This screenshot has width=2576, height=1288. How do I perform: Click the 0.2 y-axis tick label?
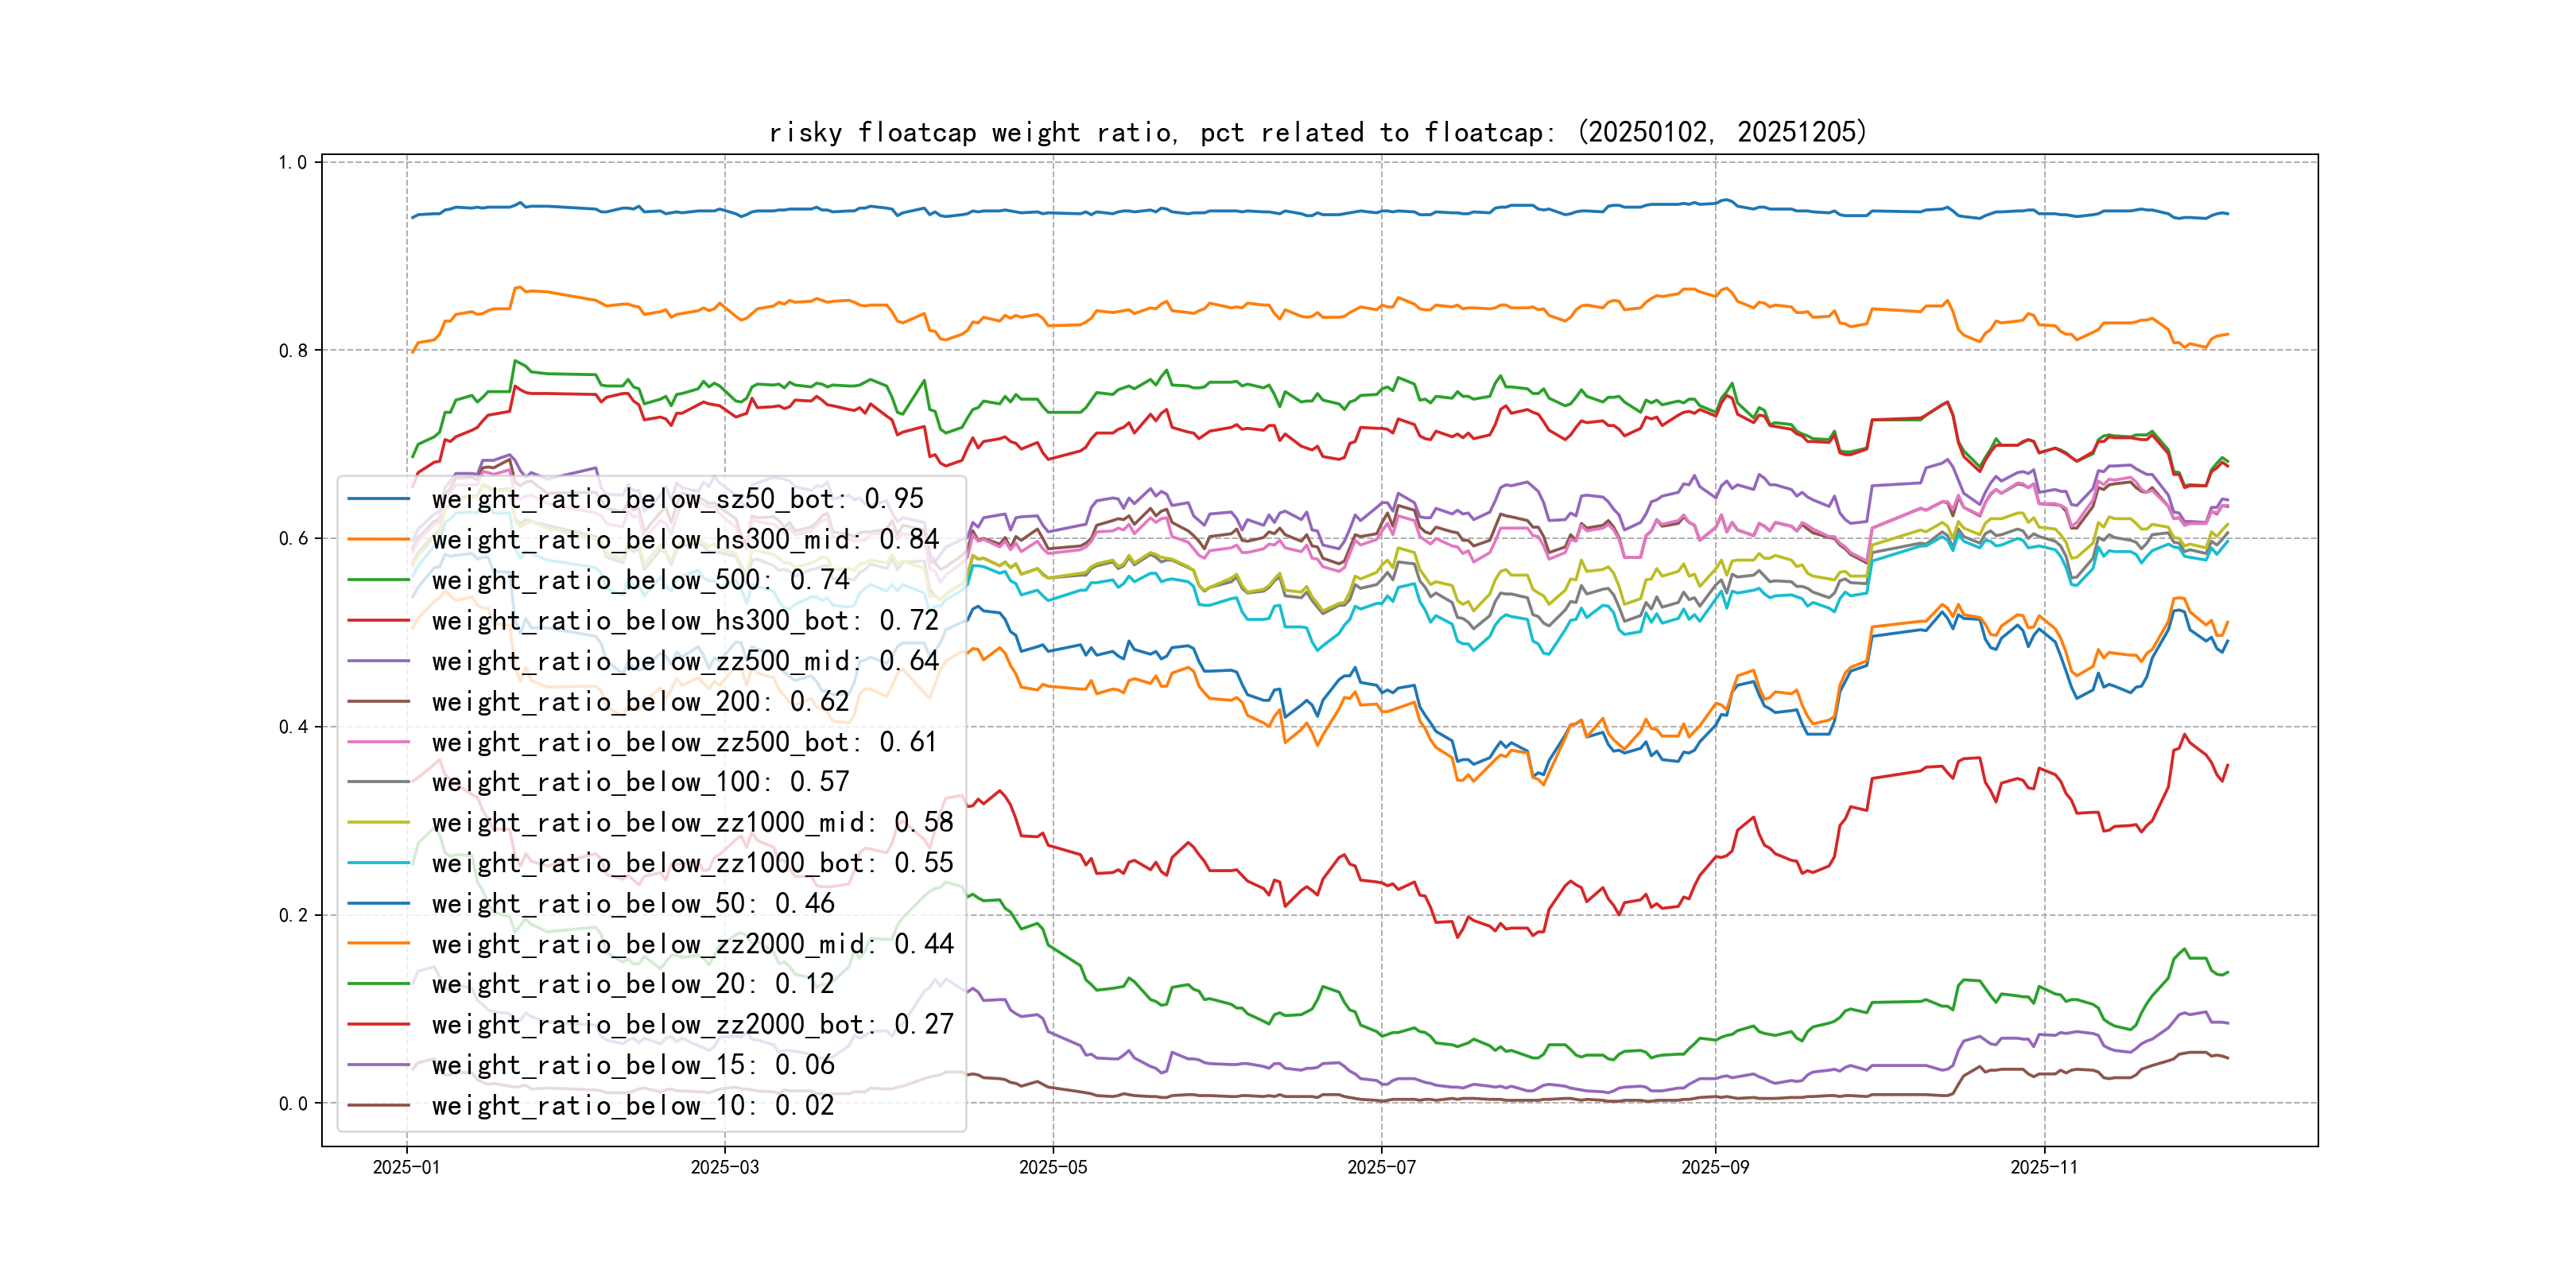pyautogui.click(x=293, y=915)
